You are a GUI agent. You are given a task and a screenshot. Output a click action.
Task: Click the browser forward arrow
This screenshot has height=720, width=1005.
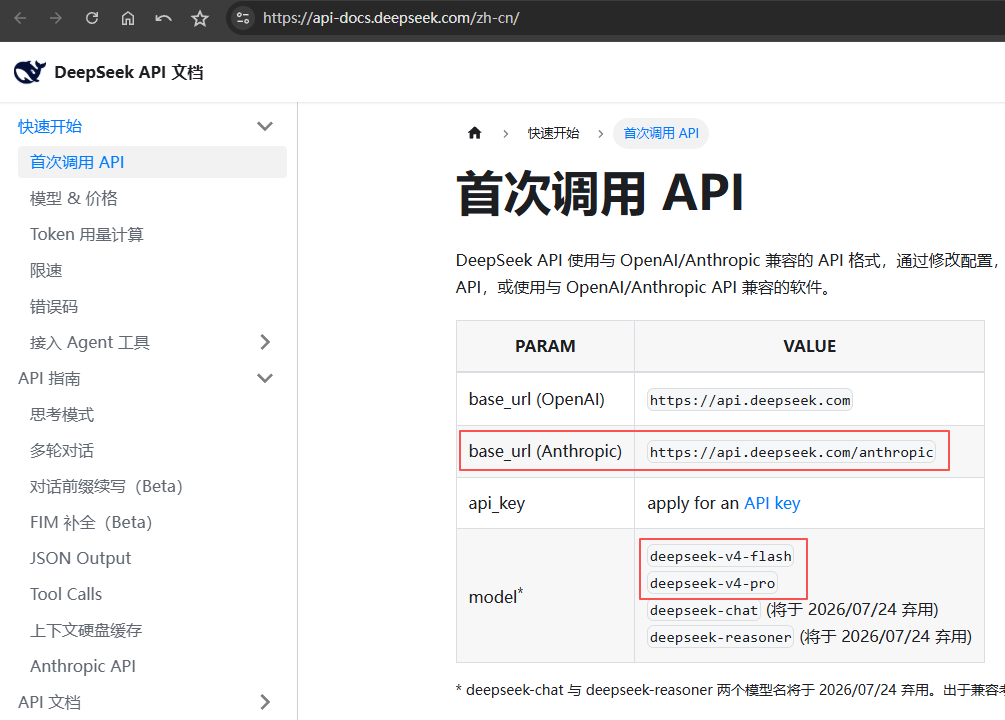pyautogui.click(x=56, y=18)
